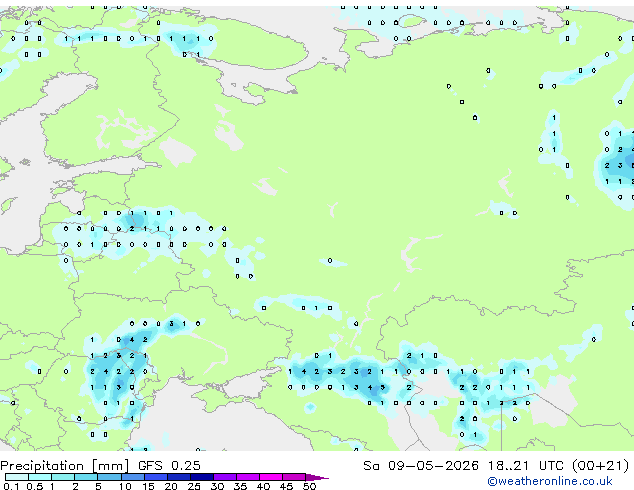Screen dimensions: 634x490
Task: Click the 2–5 mm legend swatch
Action: pos(86,477)
